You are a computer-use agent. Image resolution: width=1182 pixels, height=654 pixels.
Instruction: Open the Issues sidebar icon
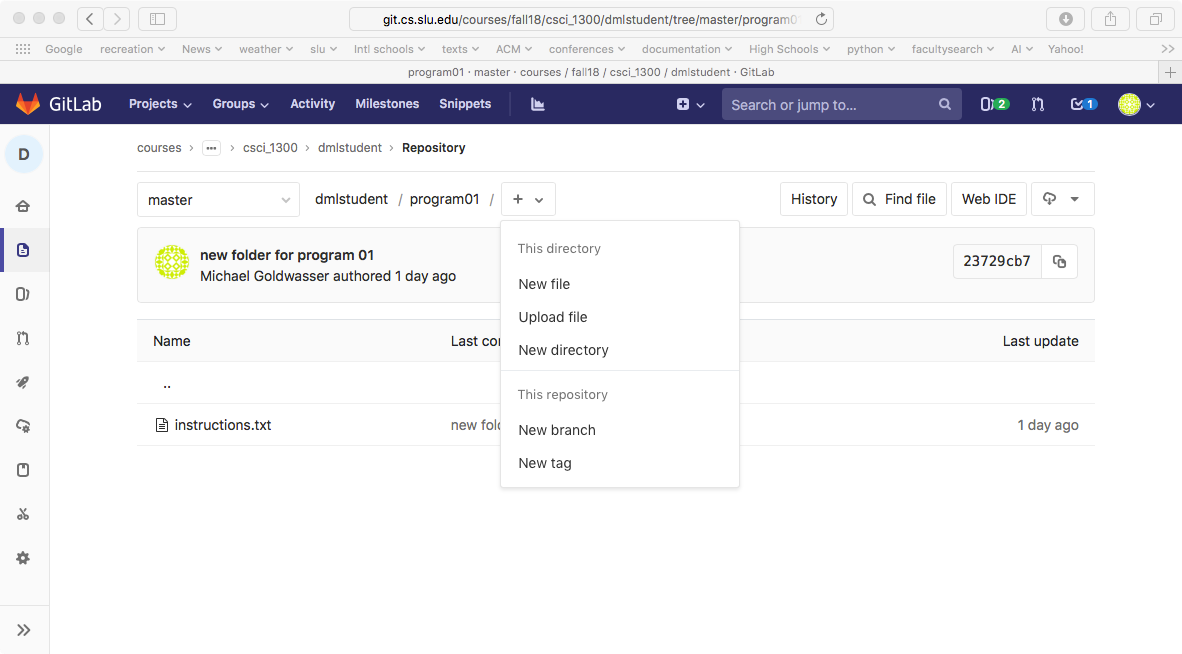coord(23,294)
